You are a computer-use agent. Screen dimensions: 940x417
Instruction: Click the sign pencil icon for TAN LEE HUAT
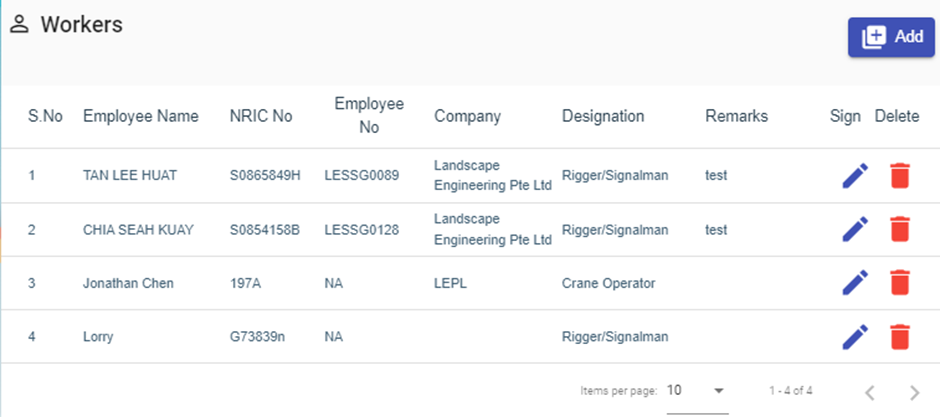[854, 176]
